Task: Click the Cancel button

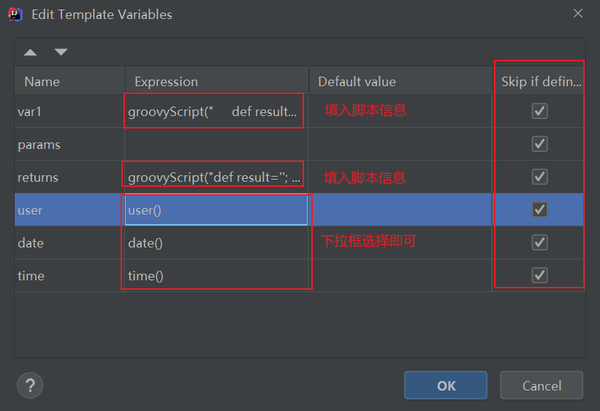Action: pos(541,385)
